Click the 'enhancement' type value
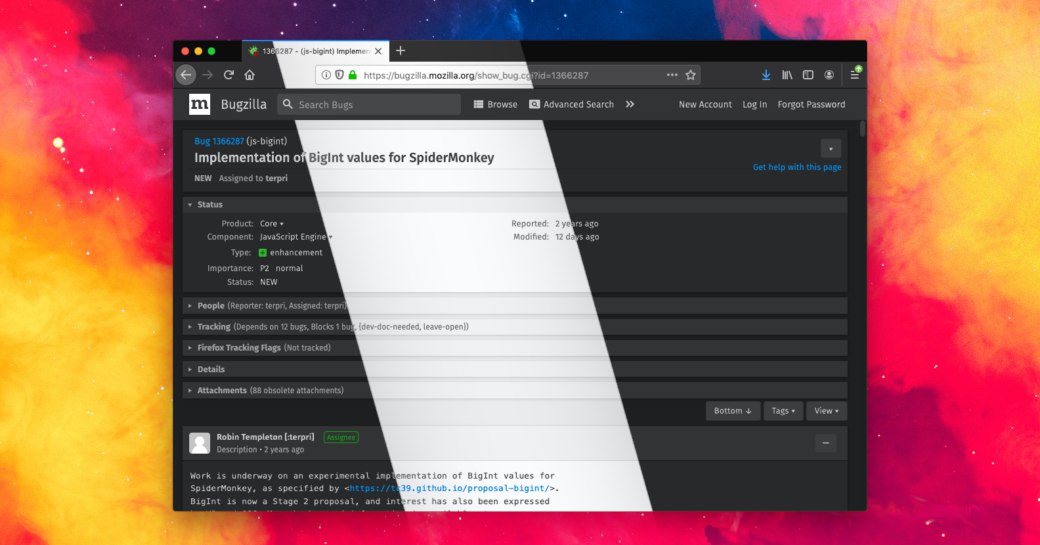 [x=296, y=253]
